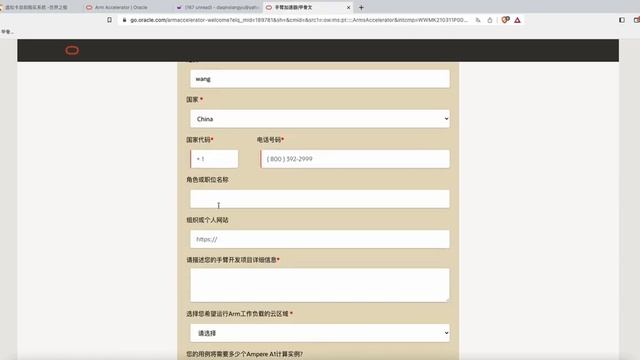Click the 电话号码 label

[x=269, y=140]
